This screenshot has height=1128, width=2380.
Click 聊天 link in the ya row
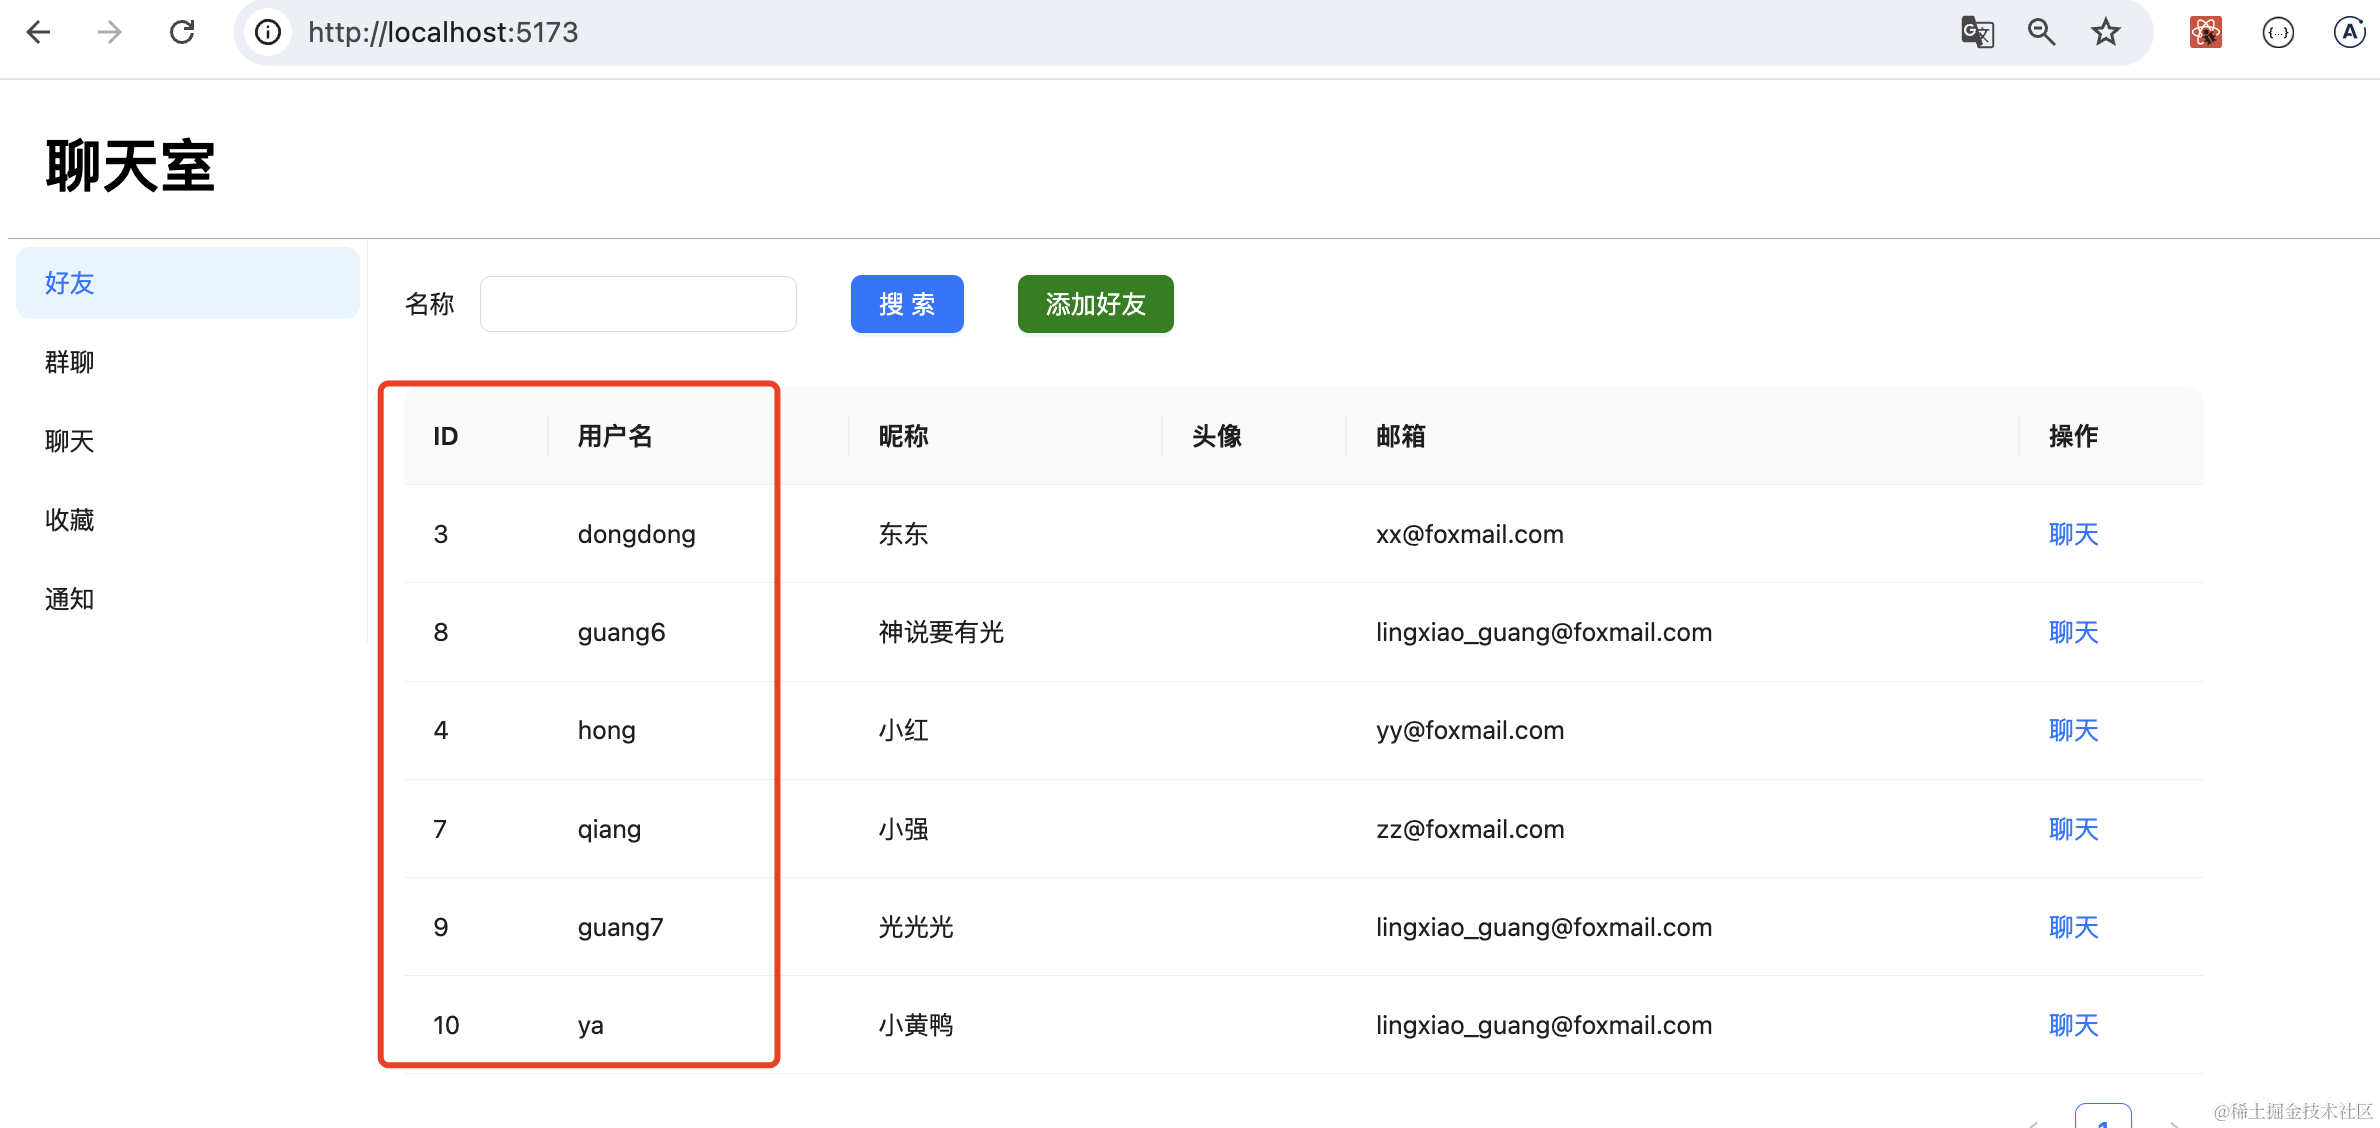click(x=2073, y=1025)
